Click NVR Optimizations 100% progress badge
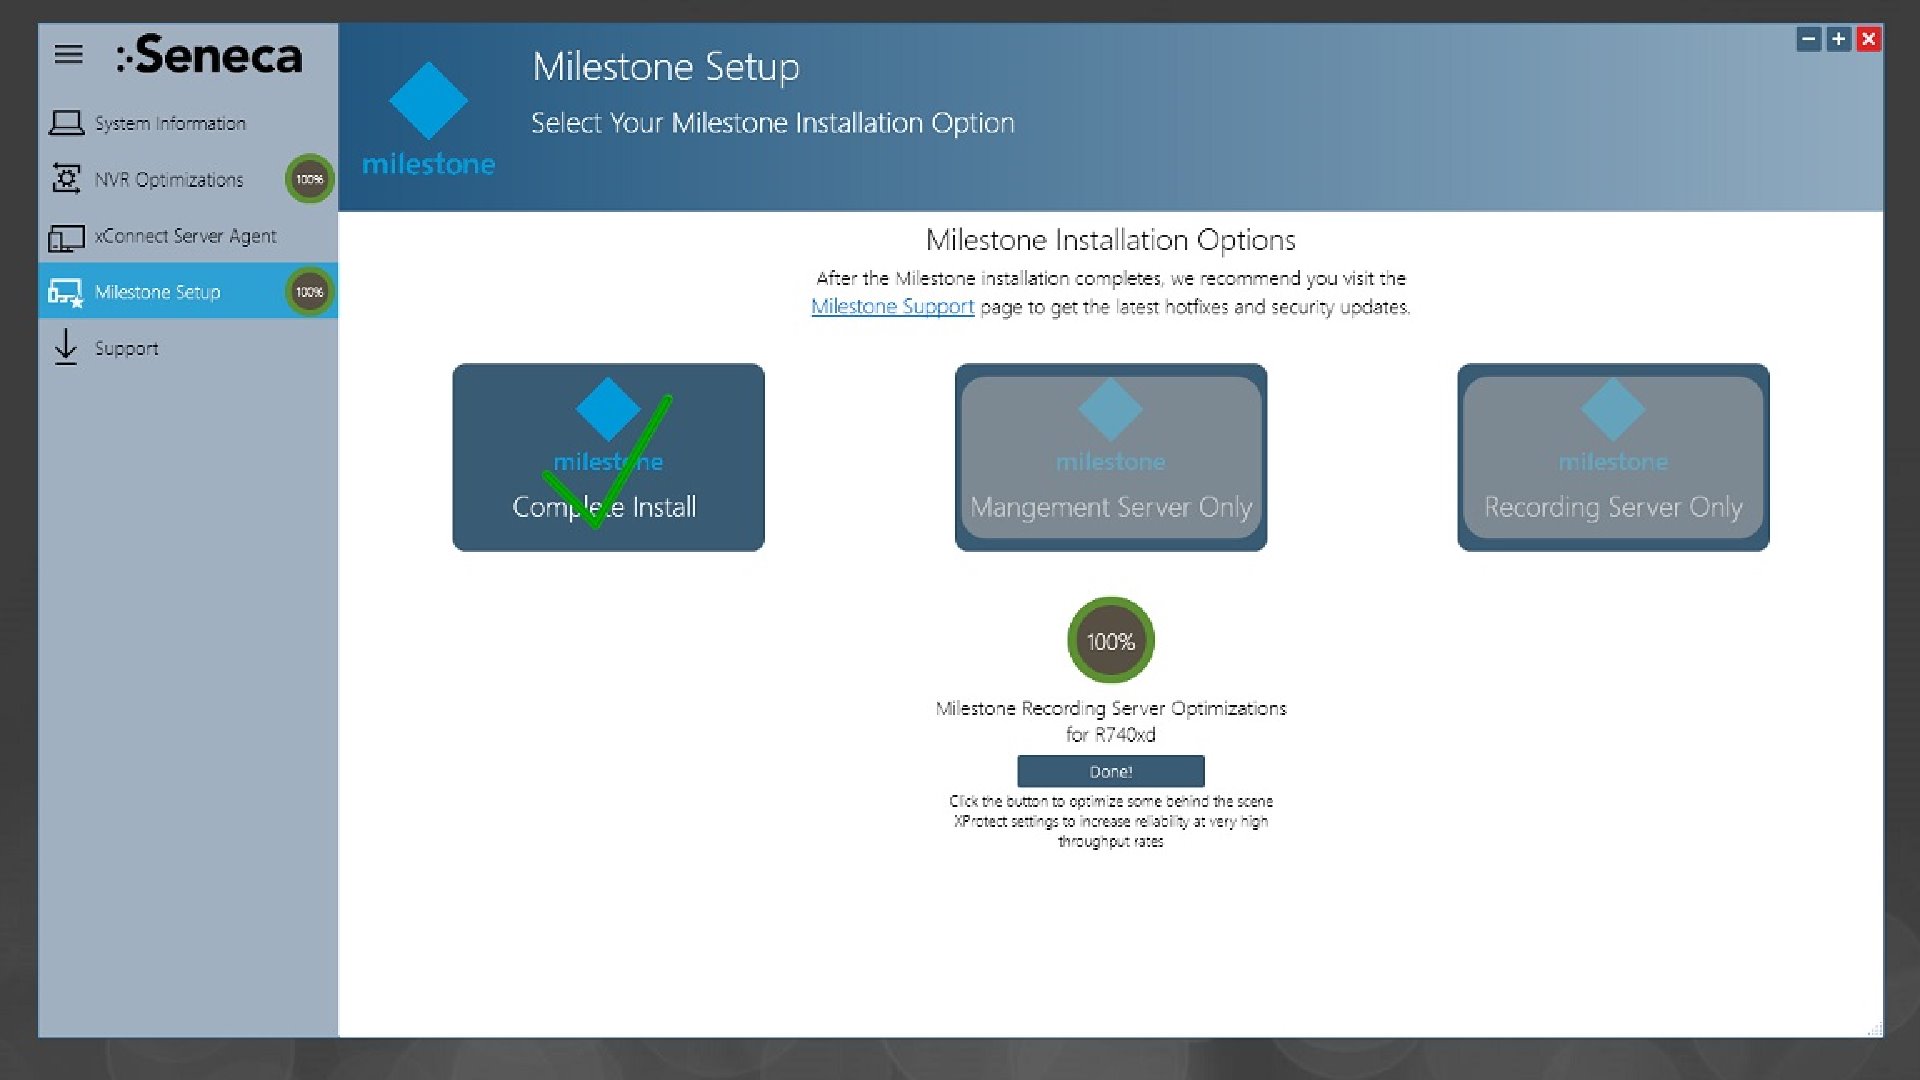1920x1080 pixels. (x=309, y=179)
